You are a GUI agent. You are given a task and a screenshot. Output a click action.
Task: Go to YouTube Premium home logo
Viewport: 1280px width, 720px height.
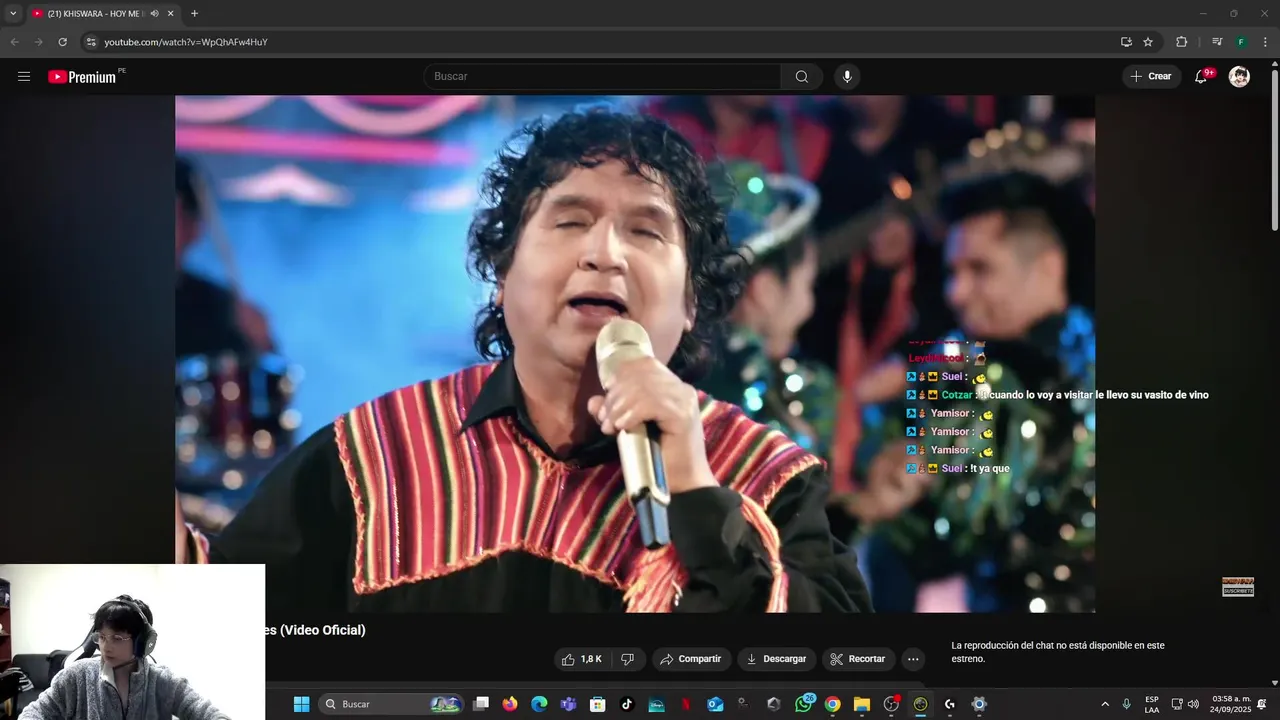click(82, 77)
